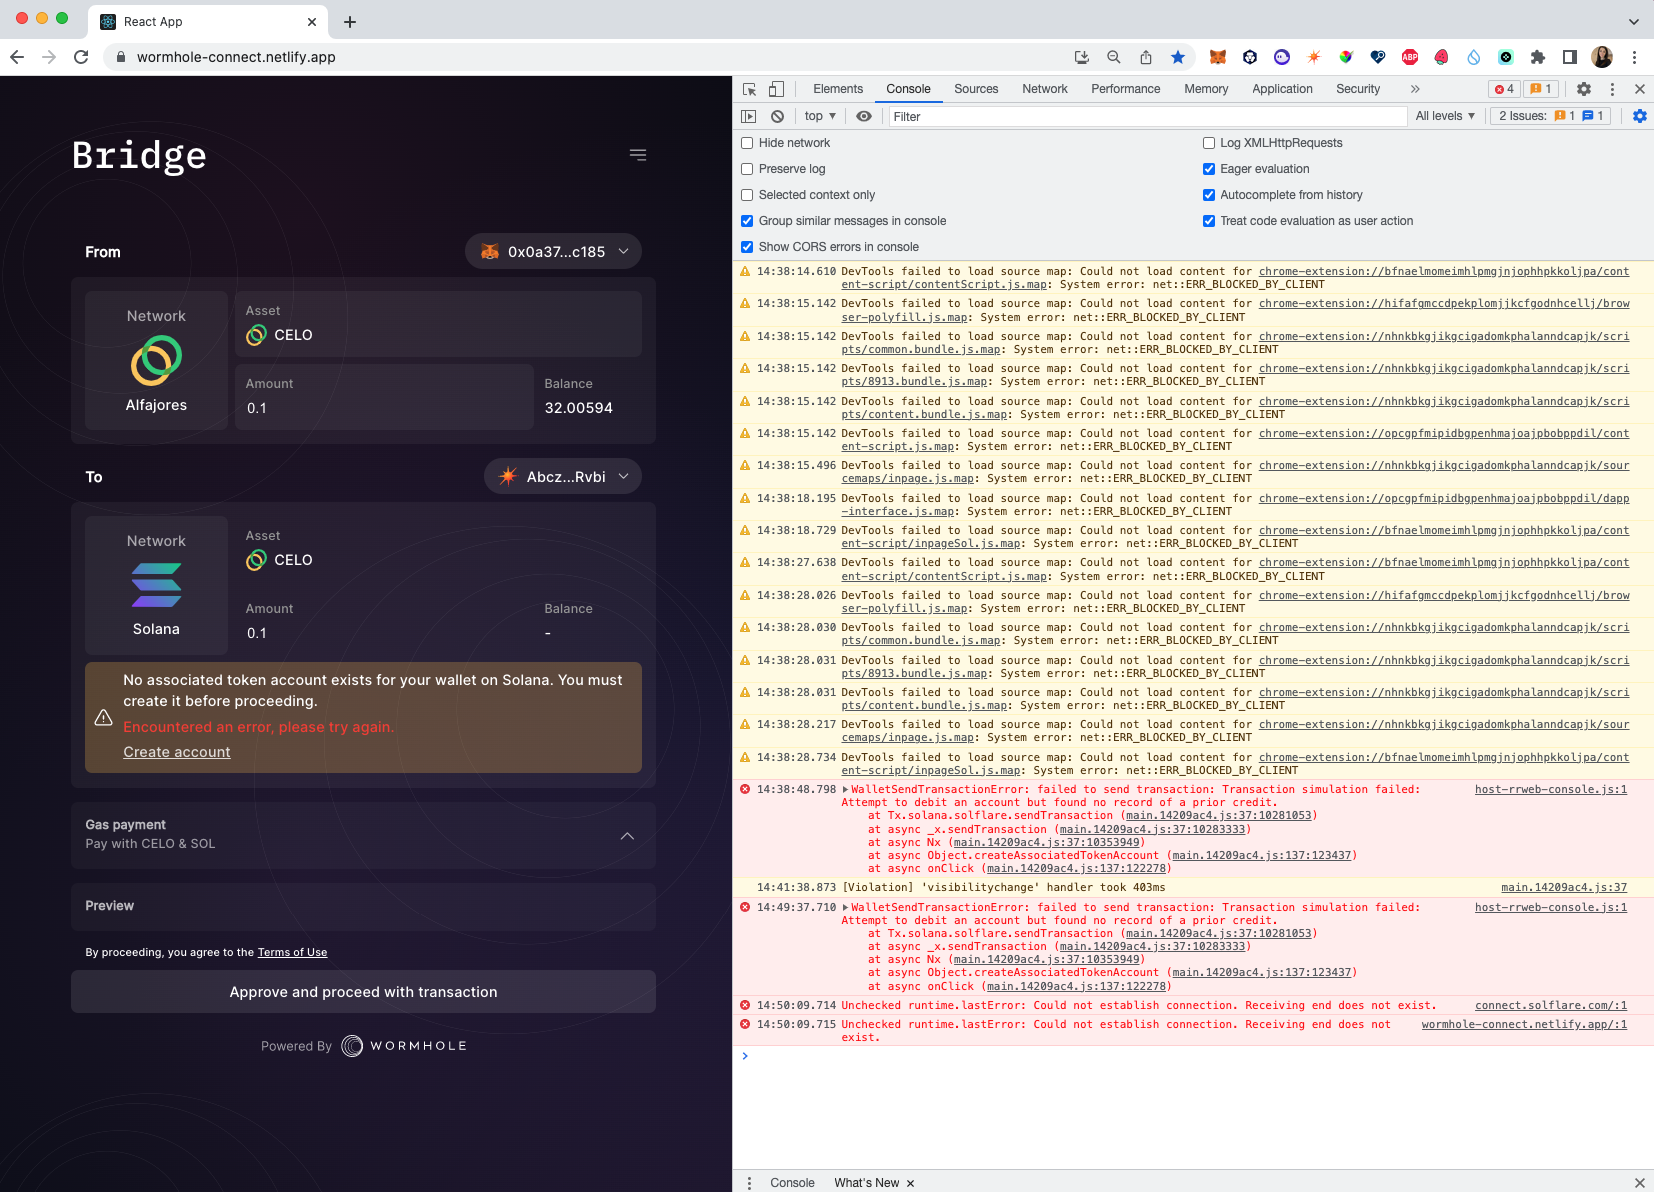Viewport: 1654px width, 1192px height.
Task: Open the JavaScript context dropdown labeled top
Action: (x=818, y=116)
